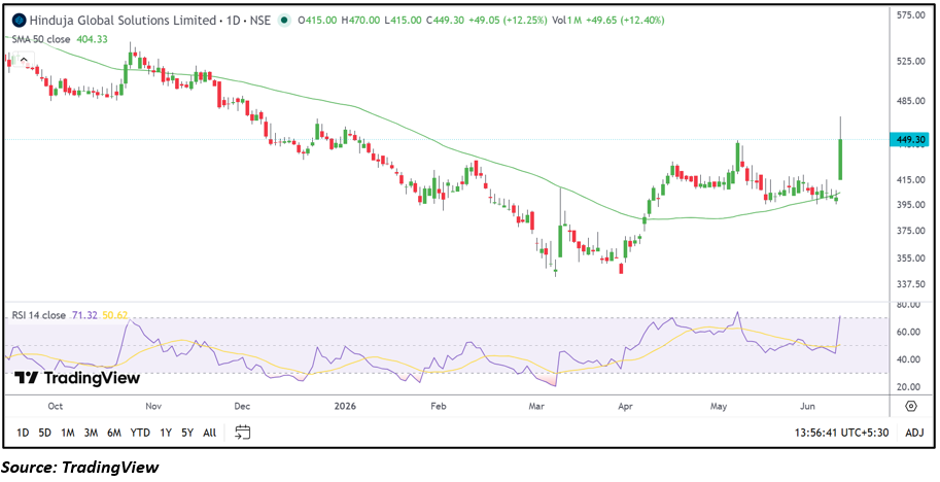The height and width of the screenshot is (482, 940).
Task: Switch to the 1M date range
Action: click(x=68, y=432)
